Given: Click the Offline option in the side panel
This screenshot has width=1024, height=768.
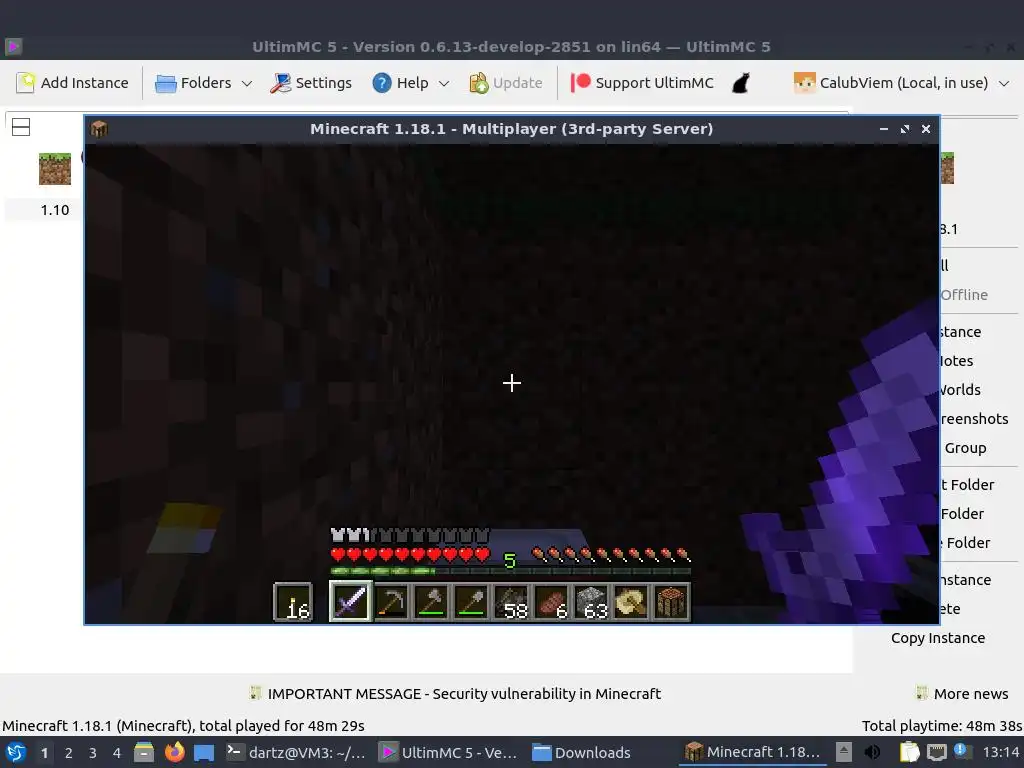Looking at the screenshot, I should tap(964, 295).
